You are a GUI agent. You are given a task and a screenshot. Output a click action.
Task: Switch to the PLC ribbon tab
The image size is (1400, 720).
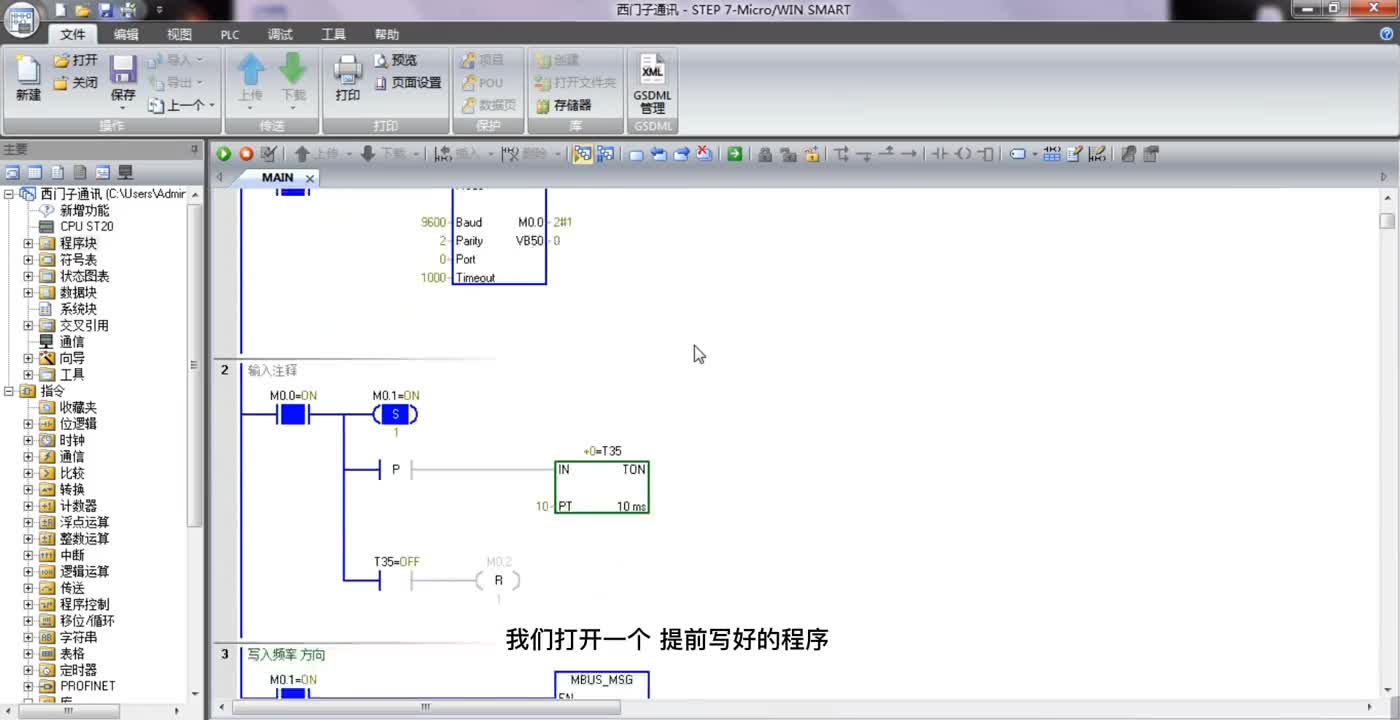tap(230, 34)
